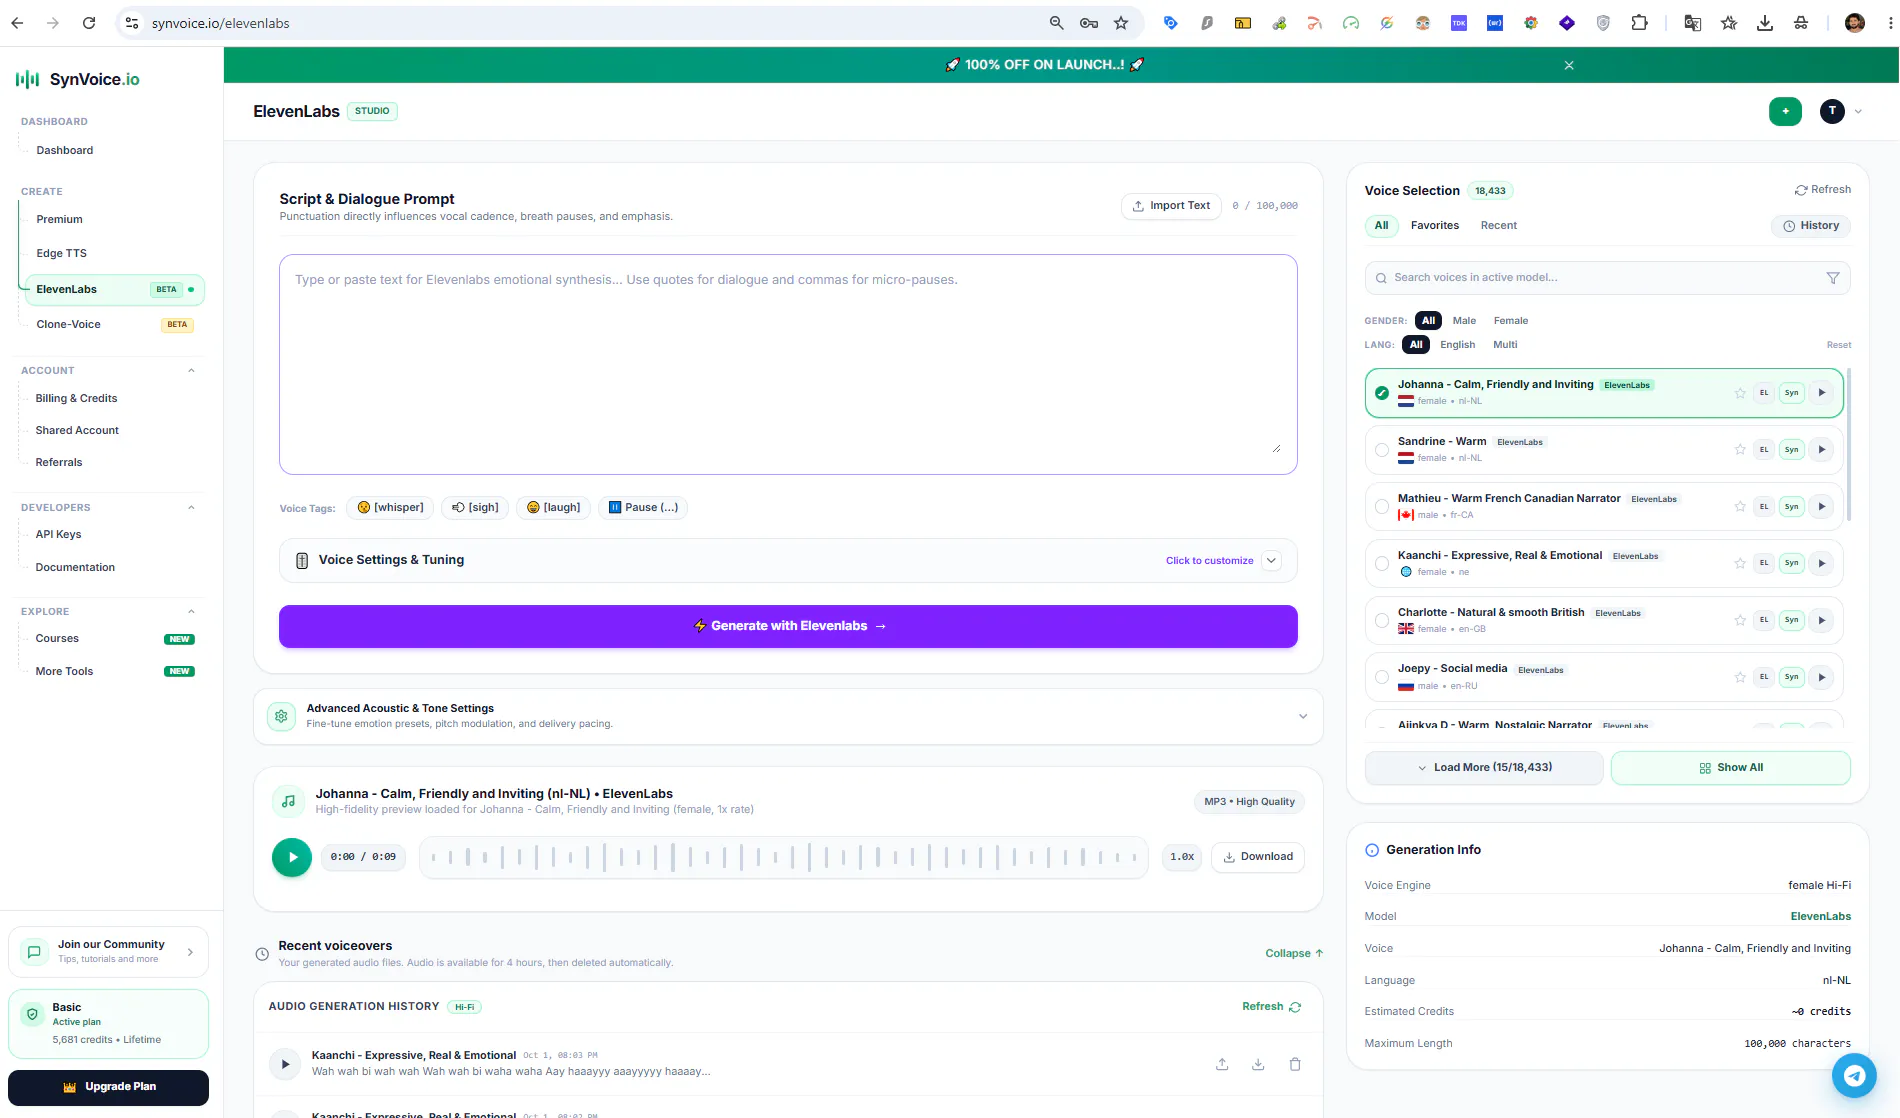Preview the Sandrine - Warm voice
The image size is (1900, 1118).
coord(1822,450)
